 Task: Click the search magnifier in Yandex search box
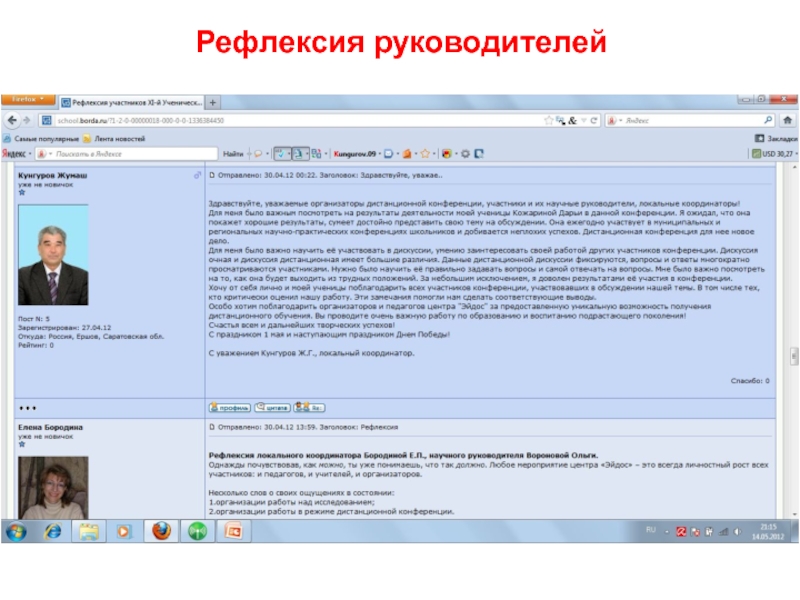click(768, 120)
